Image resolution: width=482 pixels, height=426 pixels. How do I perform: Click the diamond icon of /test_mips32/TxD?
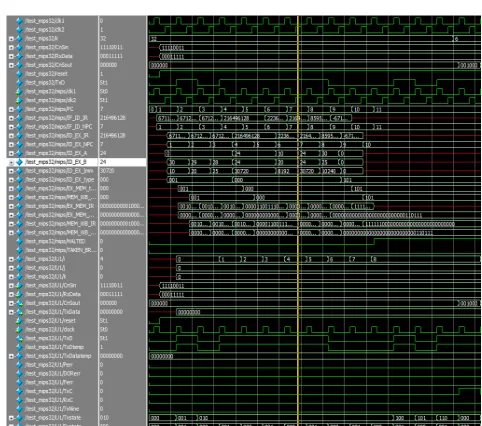(x=19, y=82)
